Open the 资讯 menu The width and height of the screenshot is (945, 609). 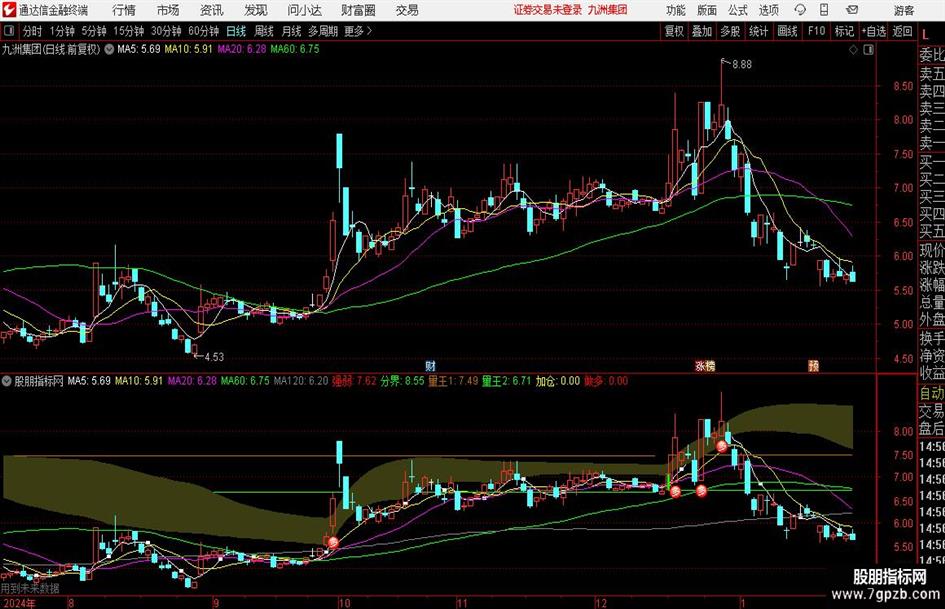click(x=211, y=10)
